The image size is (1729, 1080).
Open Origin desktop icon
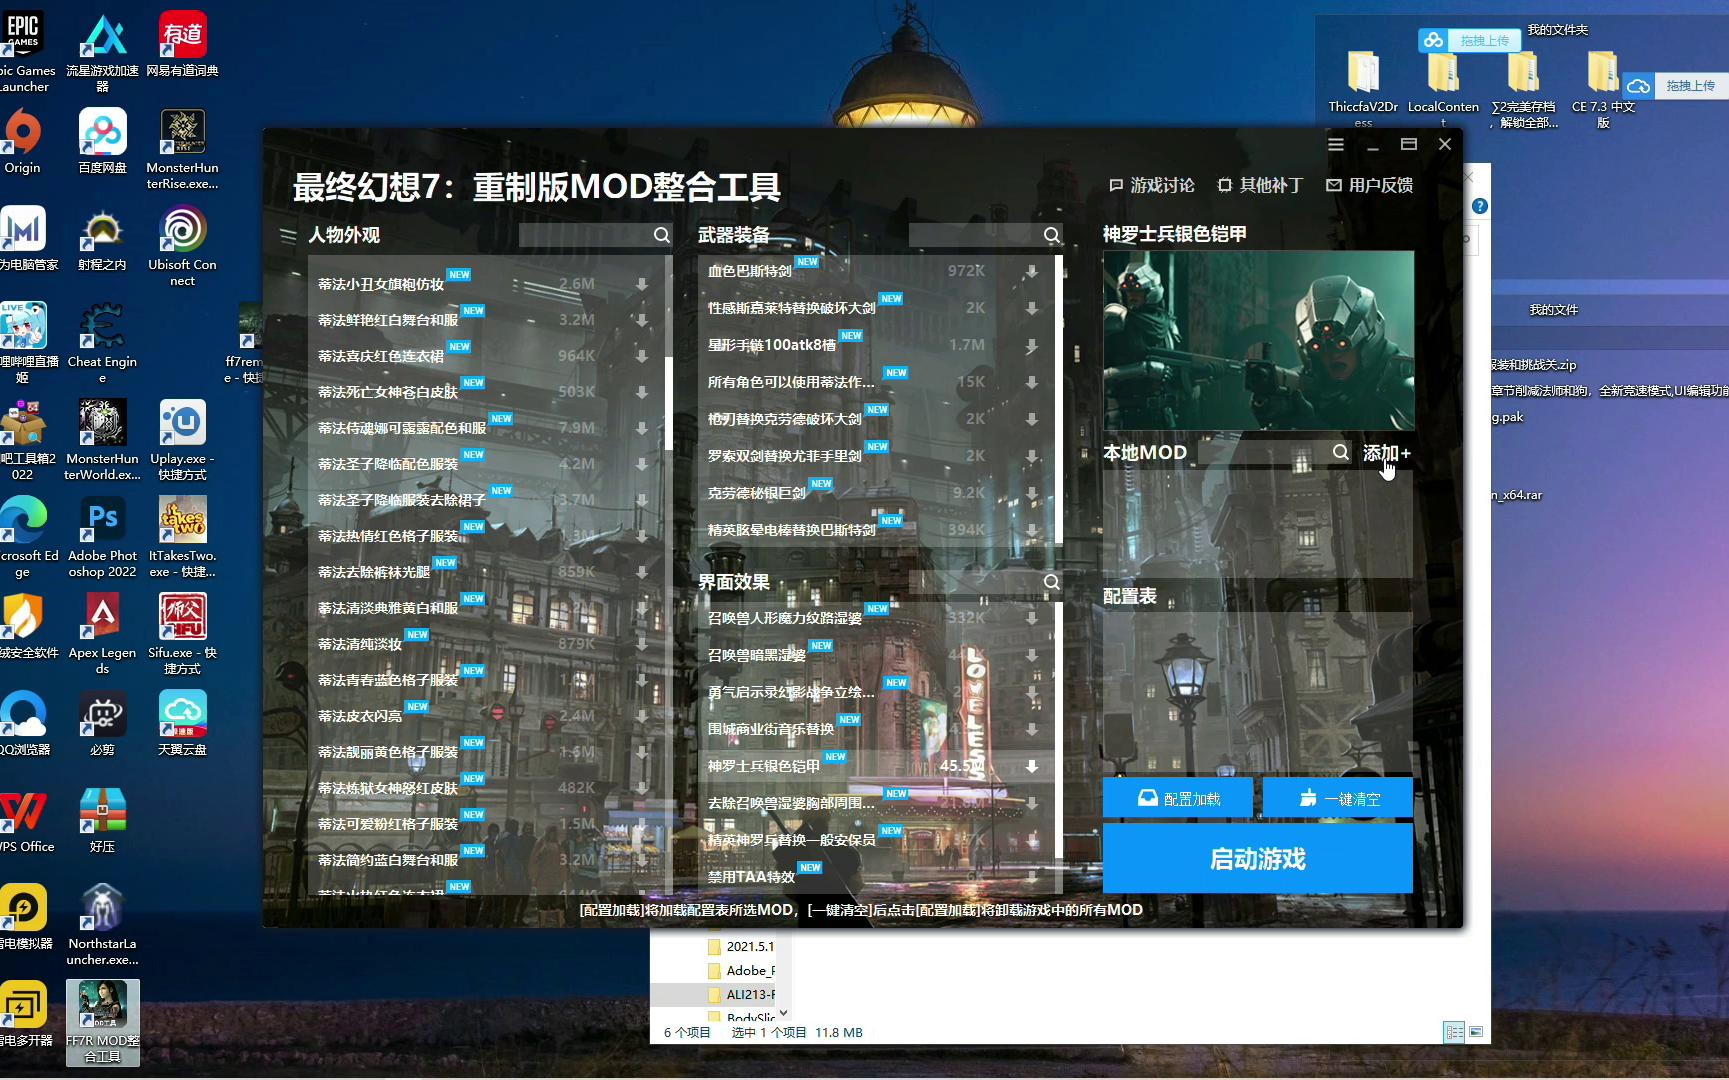point(22,142)
